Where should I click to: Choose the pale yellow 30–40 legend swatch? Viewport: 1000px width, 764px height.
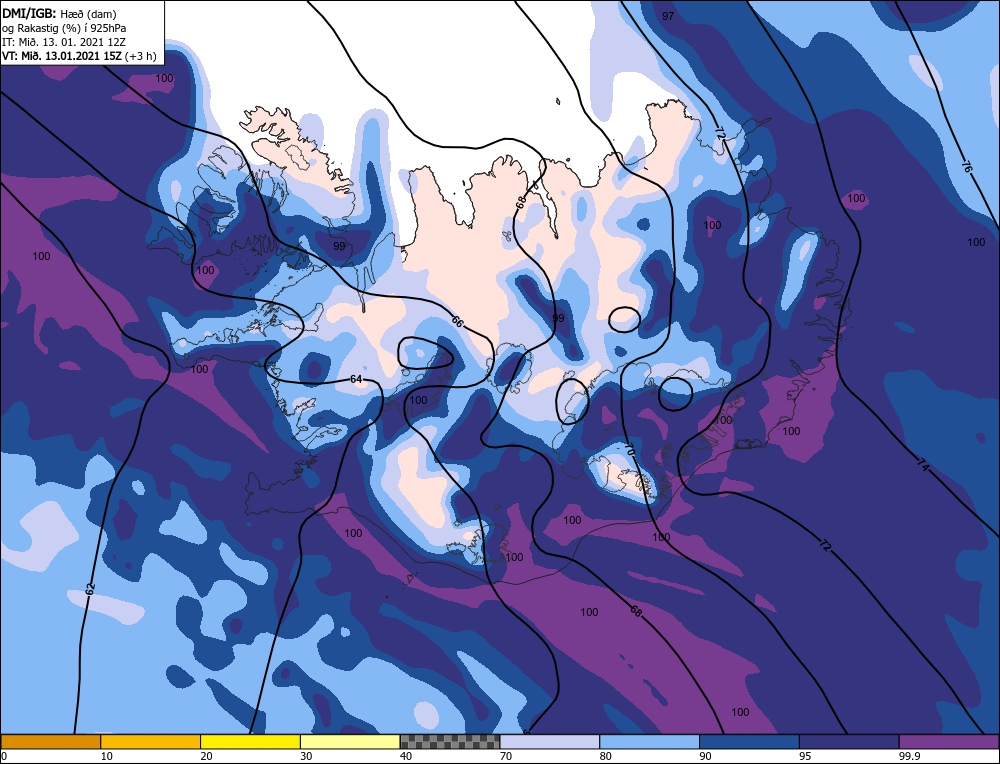[x=350, y=742]
